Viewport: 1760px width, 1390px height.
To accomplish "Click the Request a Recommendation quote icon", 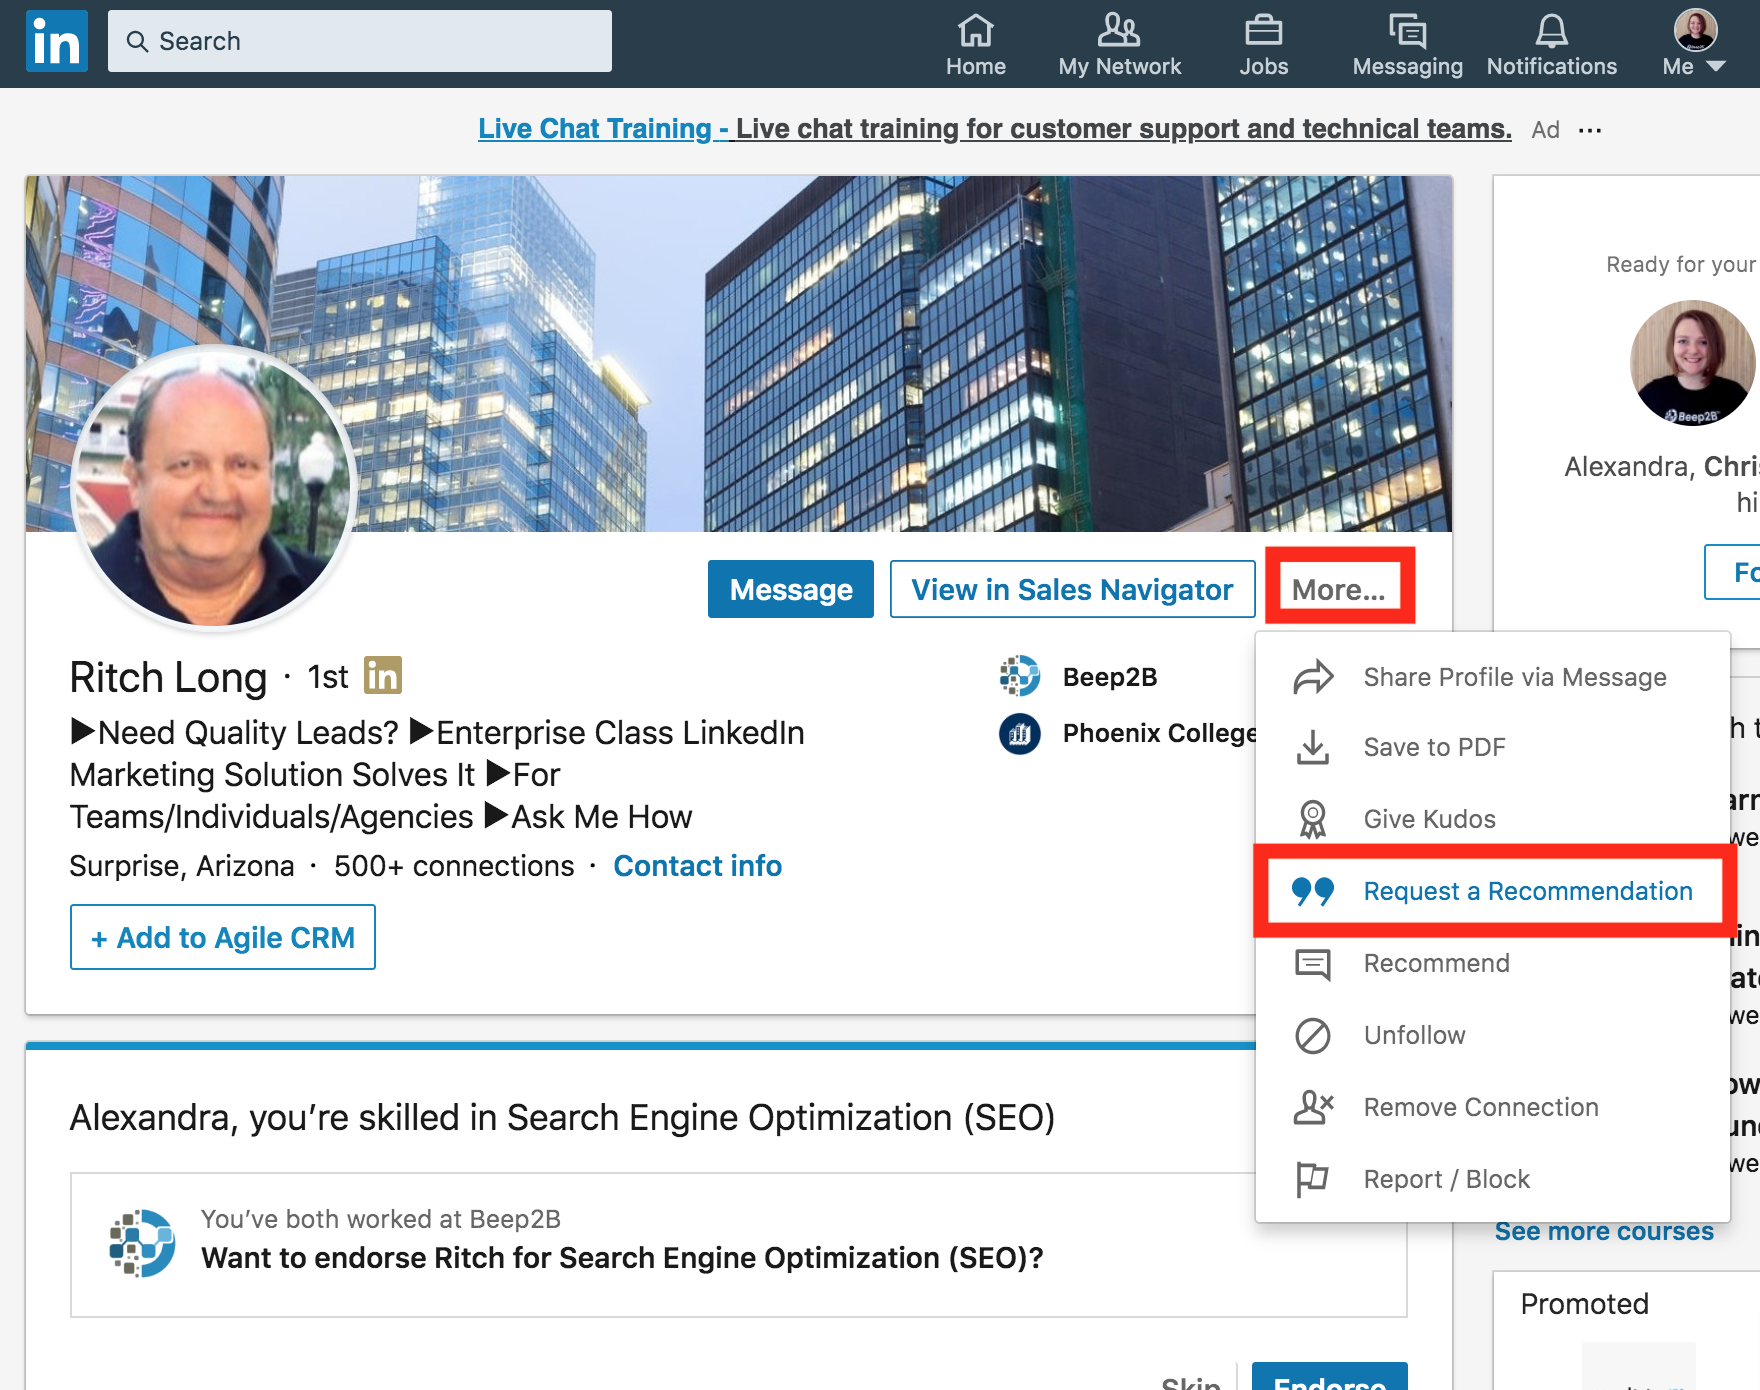I will (1313, 890).
